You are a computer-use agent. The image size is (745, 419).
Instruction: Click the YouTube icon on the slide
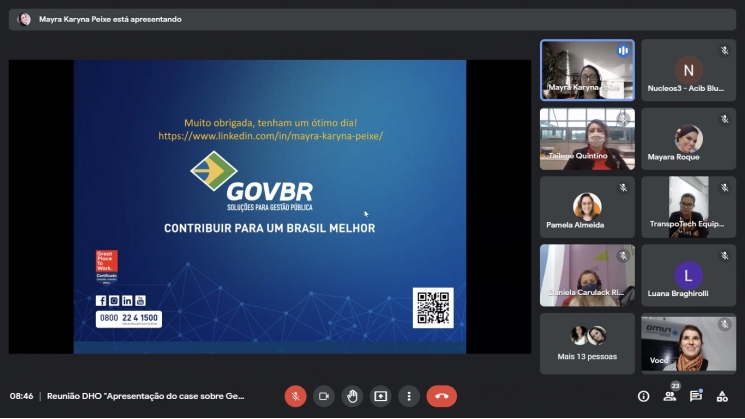(x=140, y=301)
